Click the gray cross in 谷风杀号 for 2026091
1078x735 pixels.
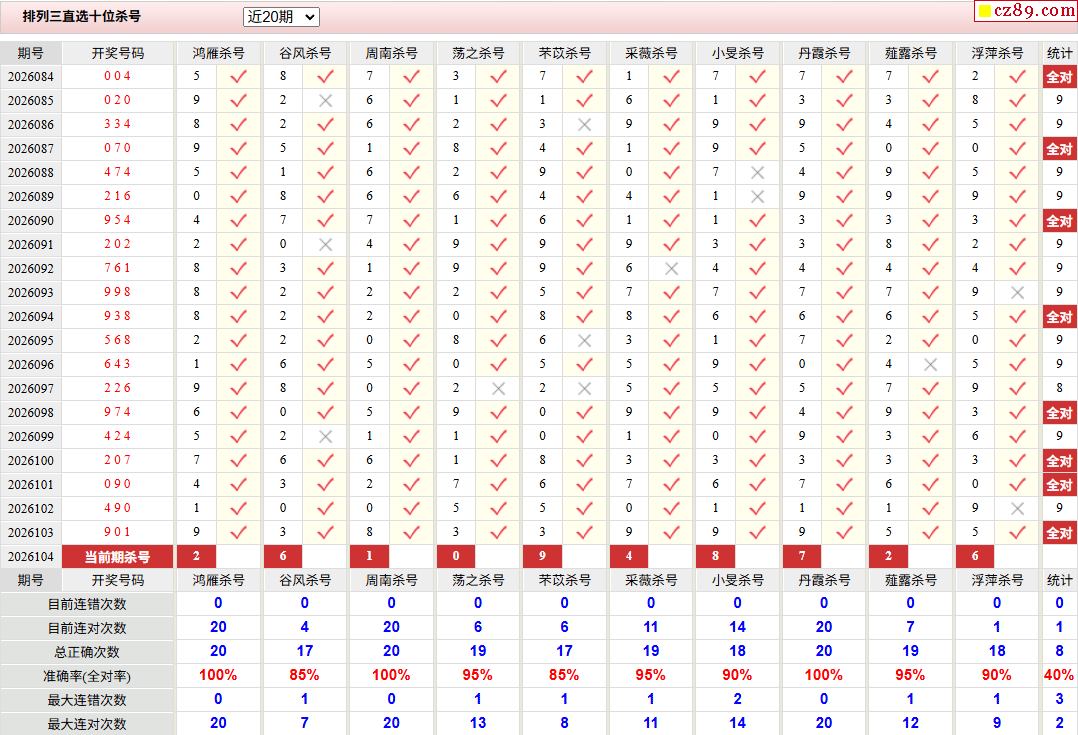point(325,244)
